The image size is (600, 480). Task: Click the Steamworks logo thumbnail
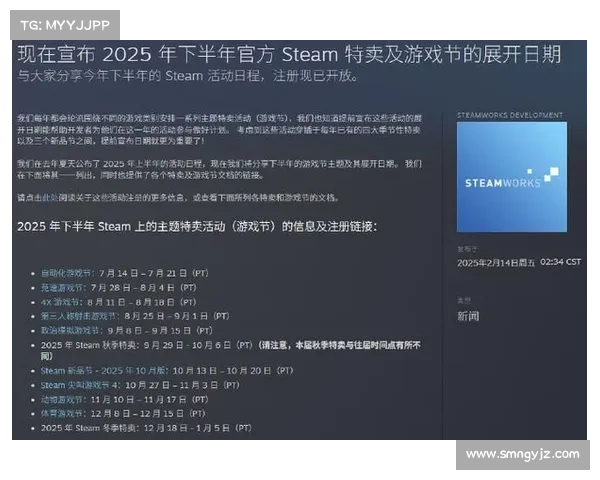(512, 177)
